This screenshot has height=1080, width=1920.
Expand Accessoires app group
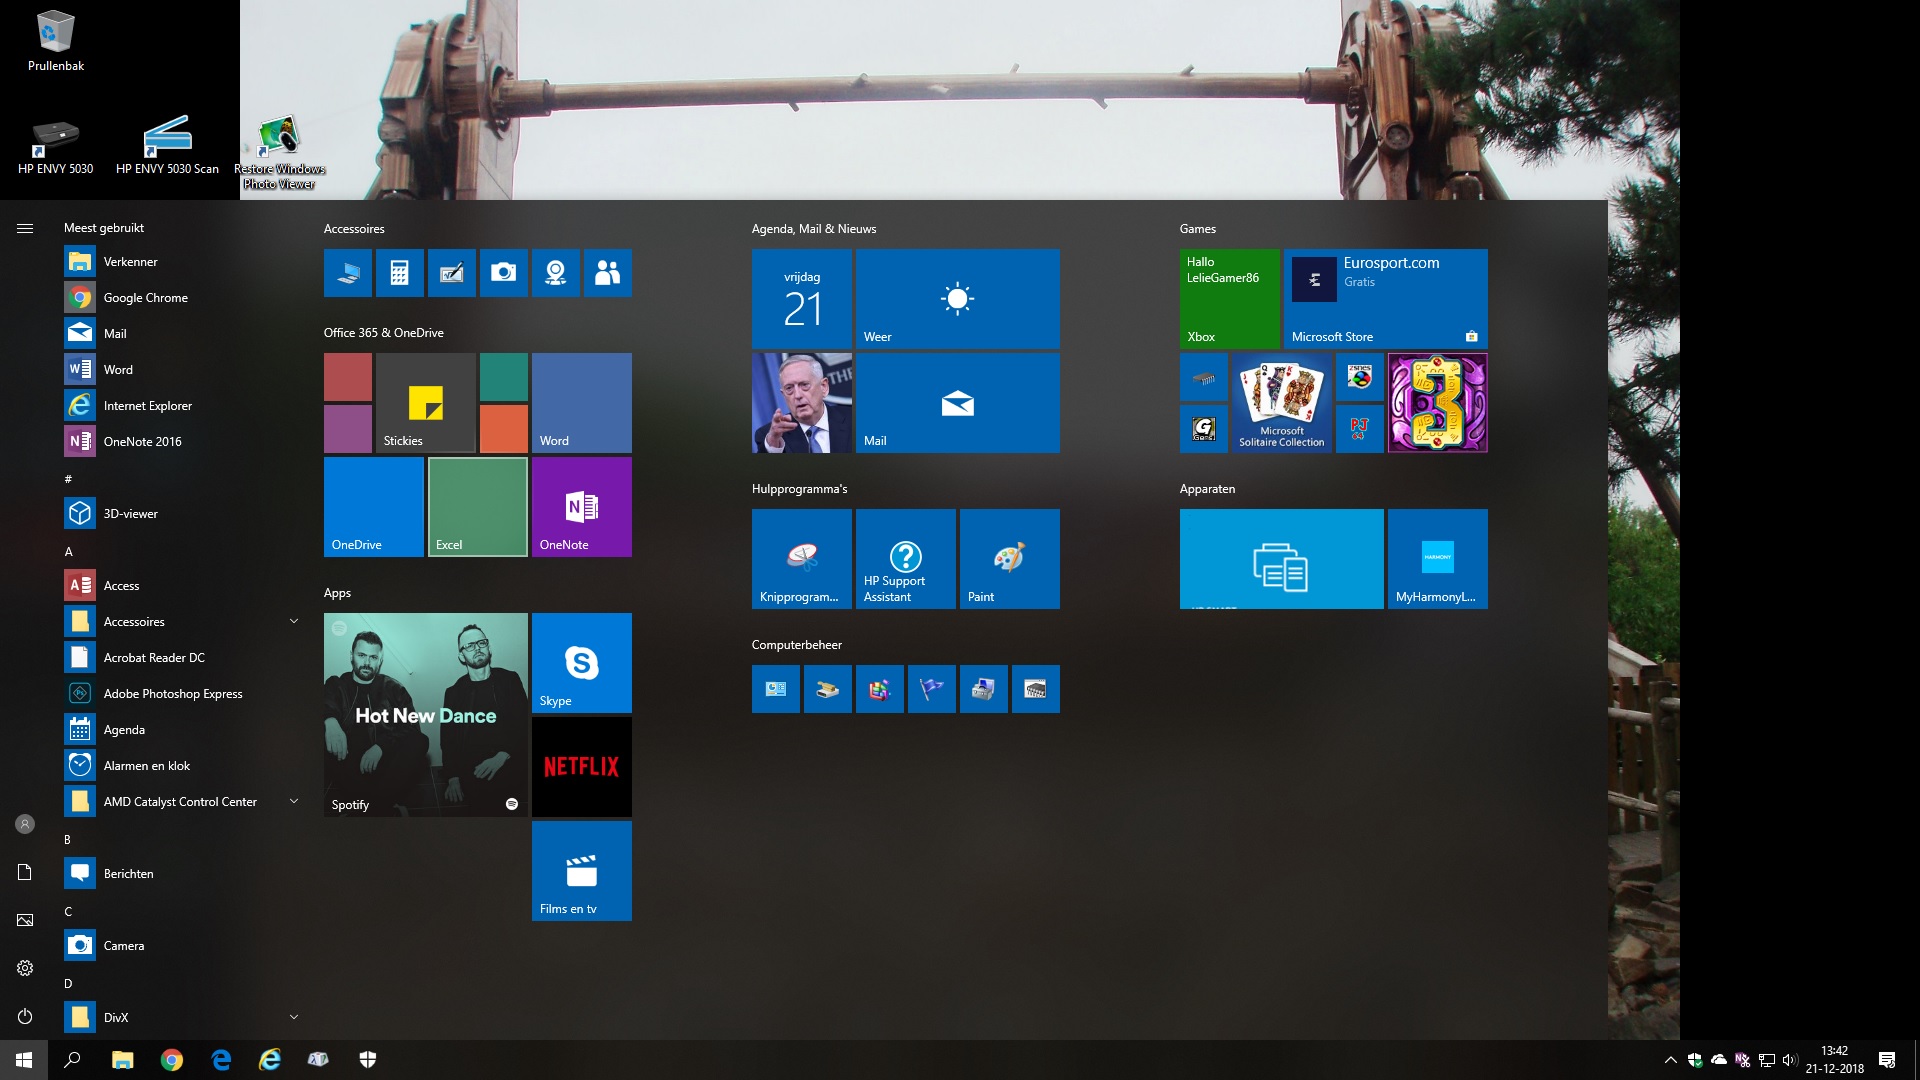293,621
